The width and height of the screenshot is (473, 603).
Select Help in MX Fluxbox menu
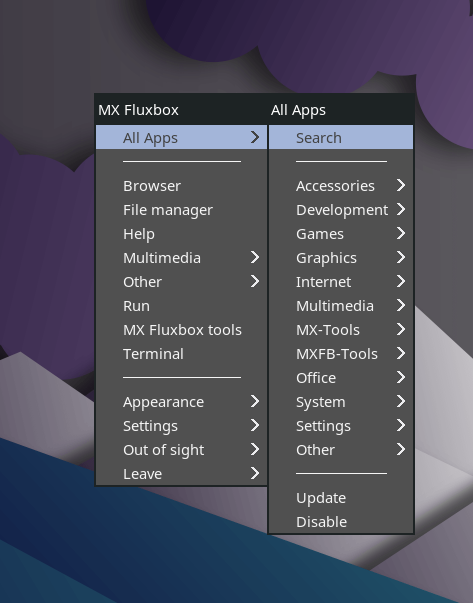[x=181, y=234]
